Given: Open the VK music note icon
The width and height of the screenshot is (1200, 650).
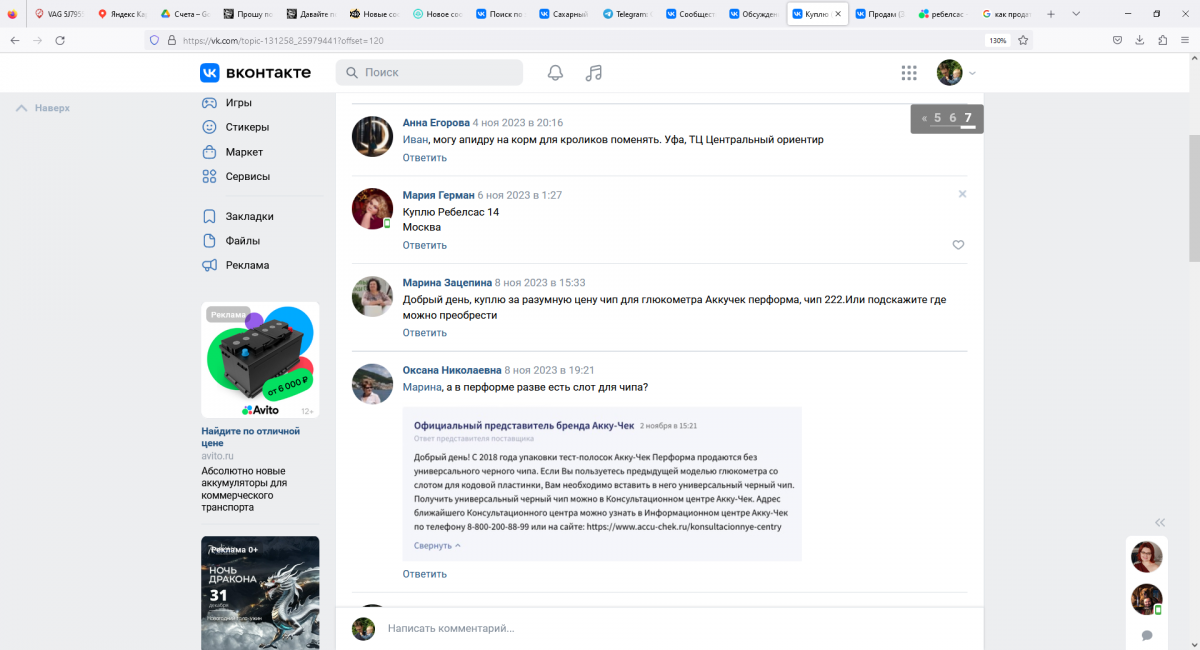Looking at the screenshot, I should (594, 73).
